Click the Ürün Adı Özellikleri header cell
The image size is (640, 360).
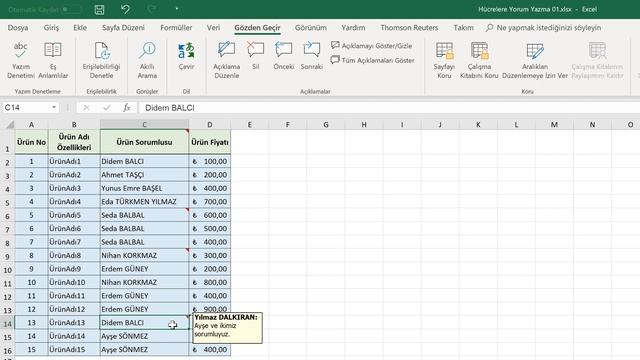(x=74, y=142)
